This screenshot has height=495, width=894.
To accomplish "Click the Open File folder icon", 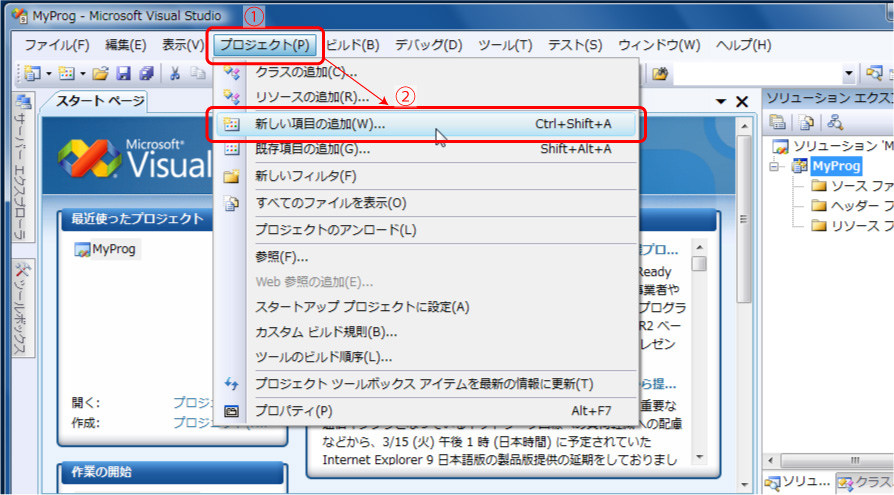I will click(100, 73).
